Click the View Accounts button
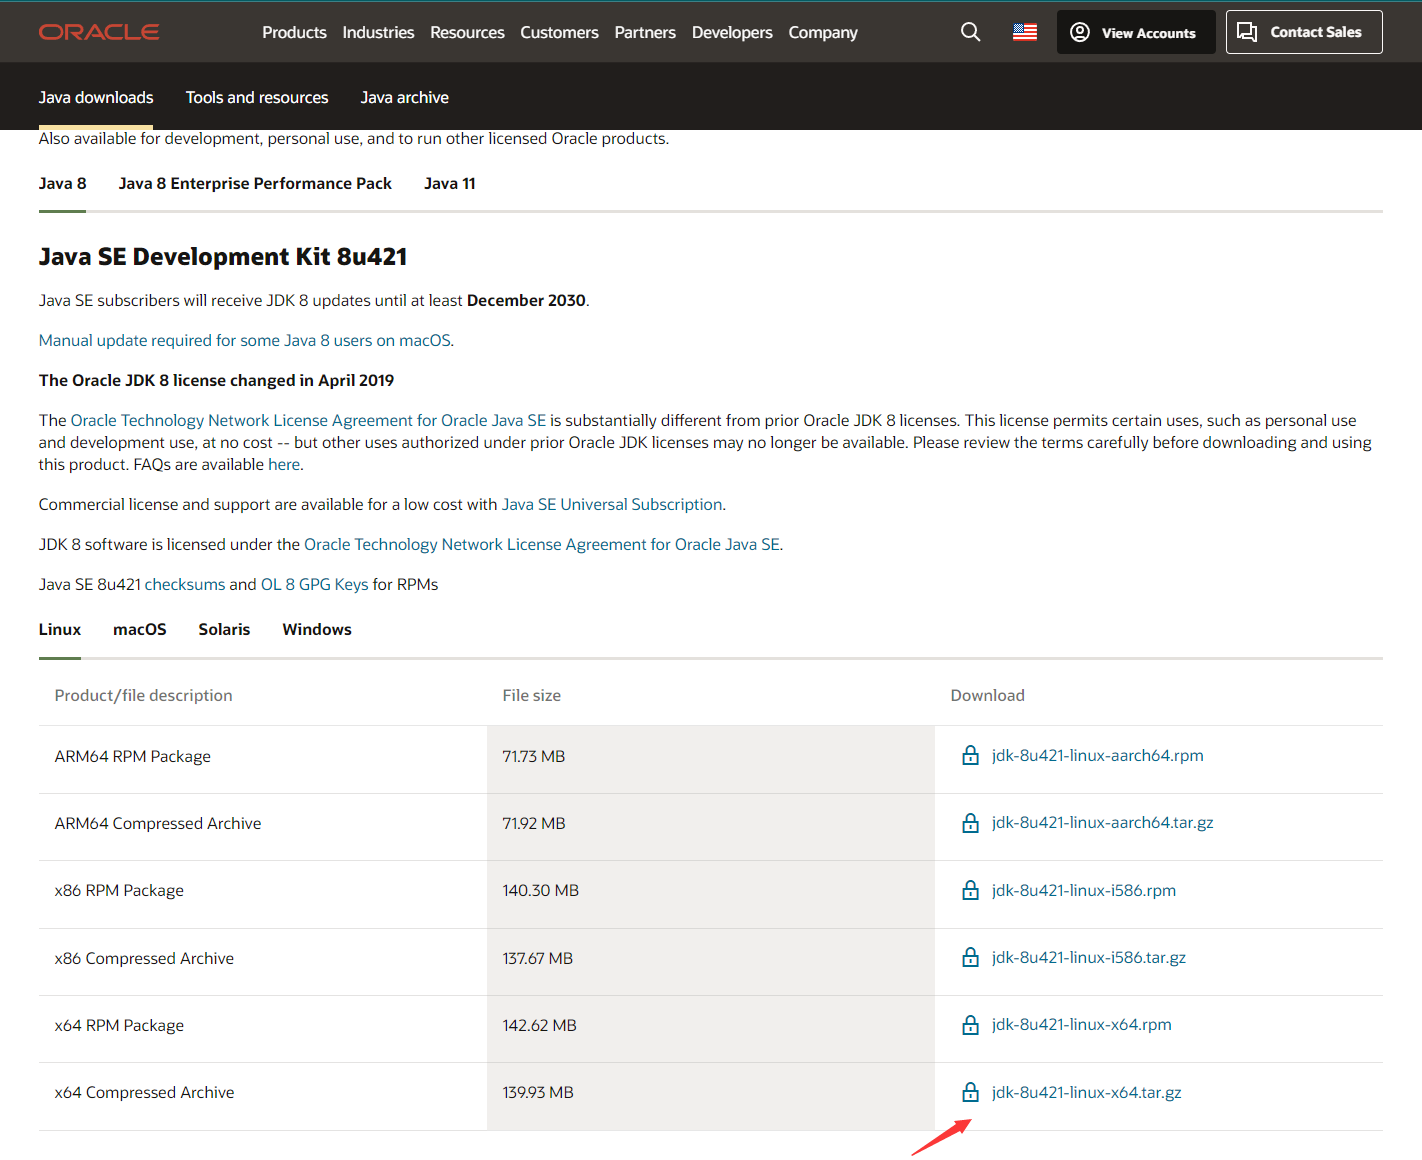The image size is (1422, 1160). [x=1136, y=32]
